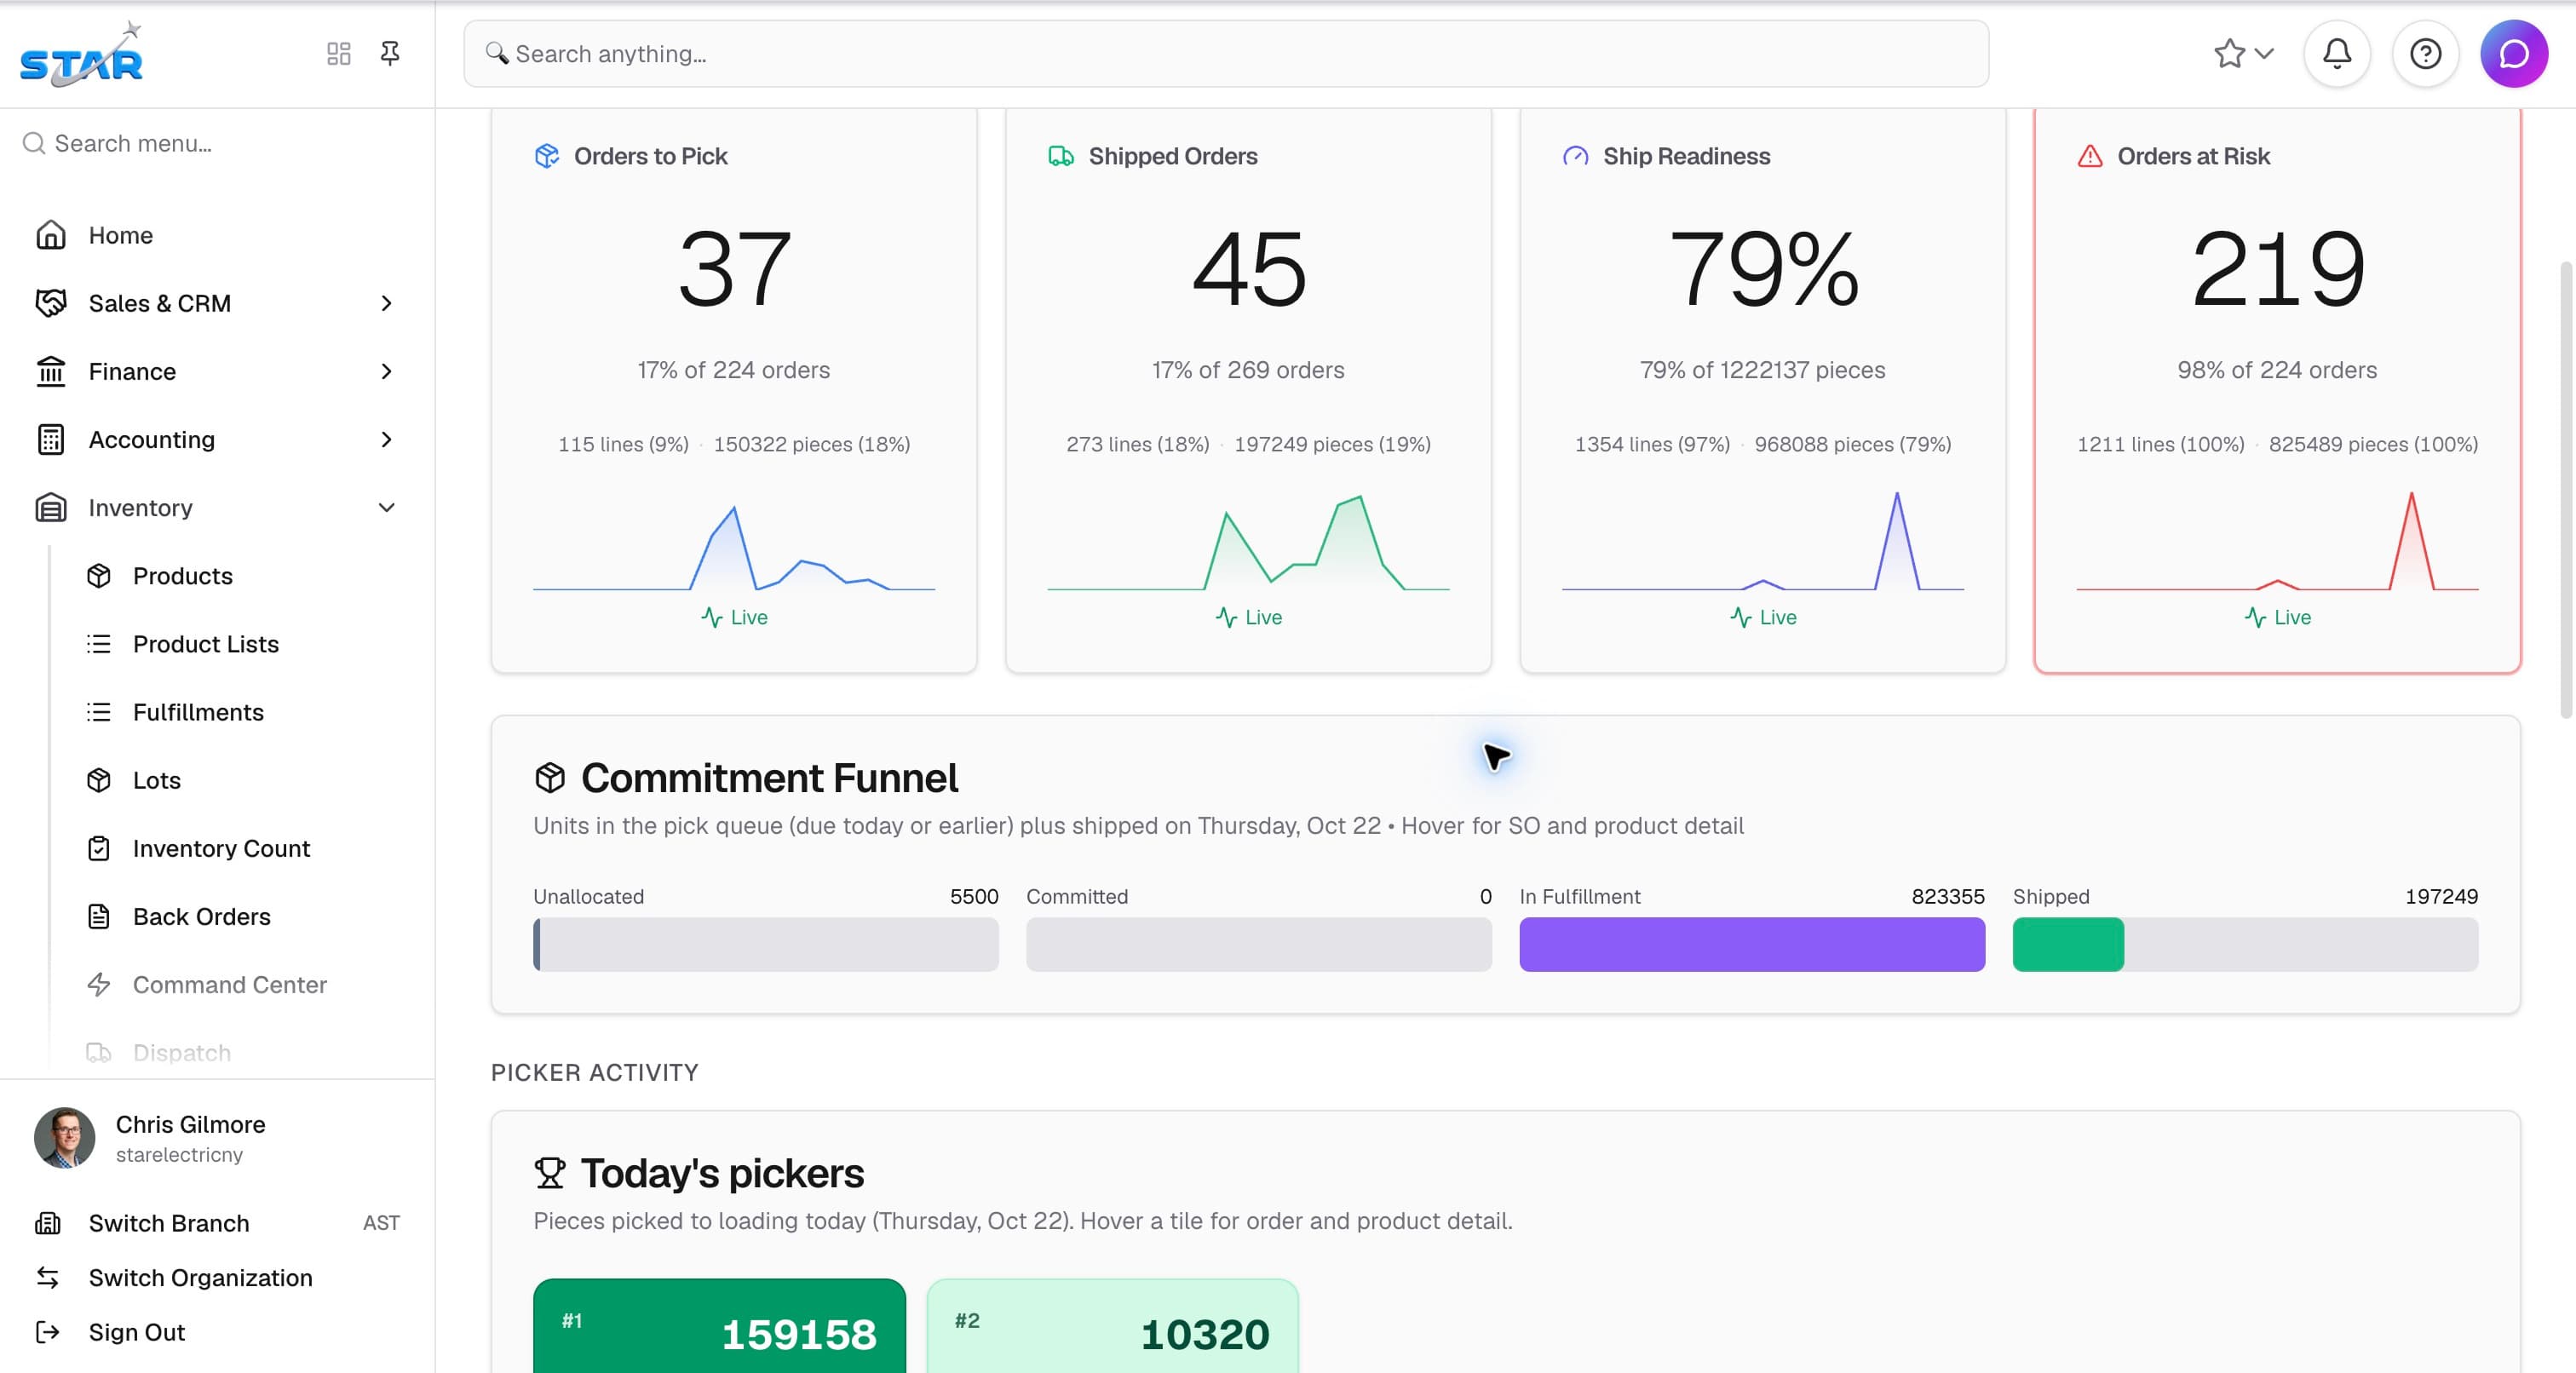Click the favorites star icon
Image resolution: width=2576 pixels, height=1373 pixels.
(2229, 54)
